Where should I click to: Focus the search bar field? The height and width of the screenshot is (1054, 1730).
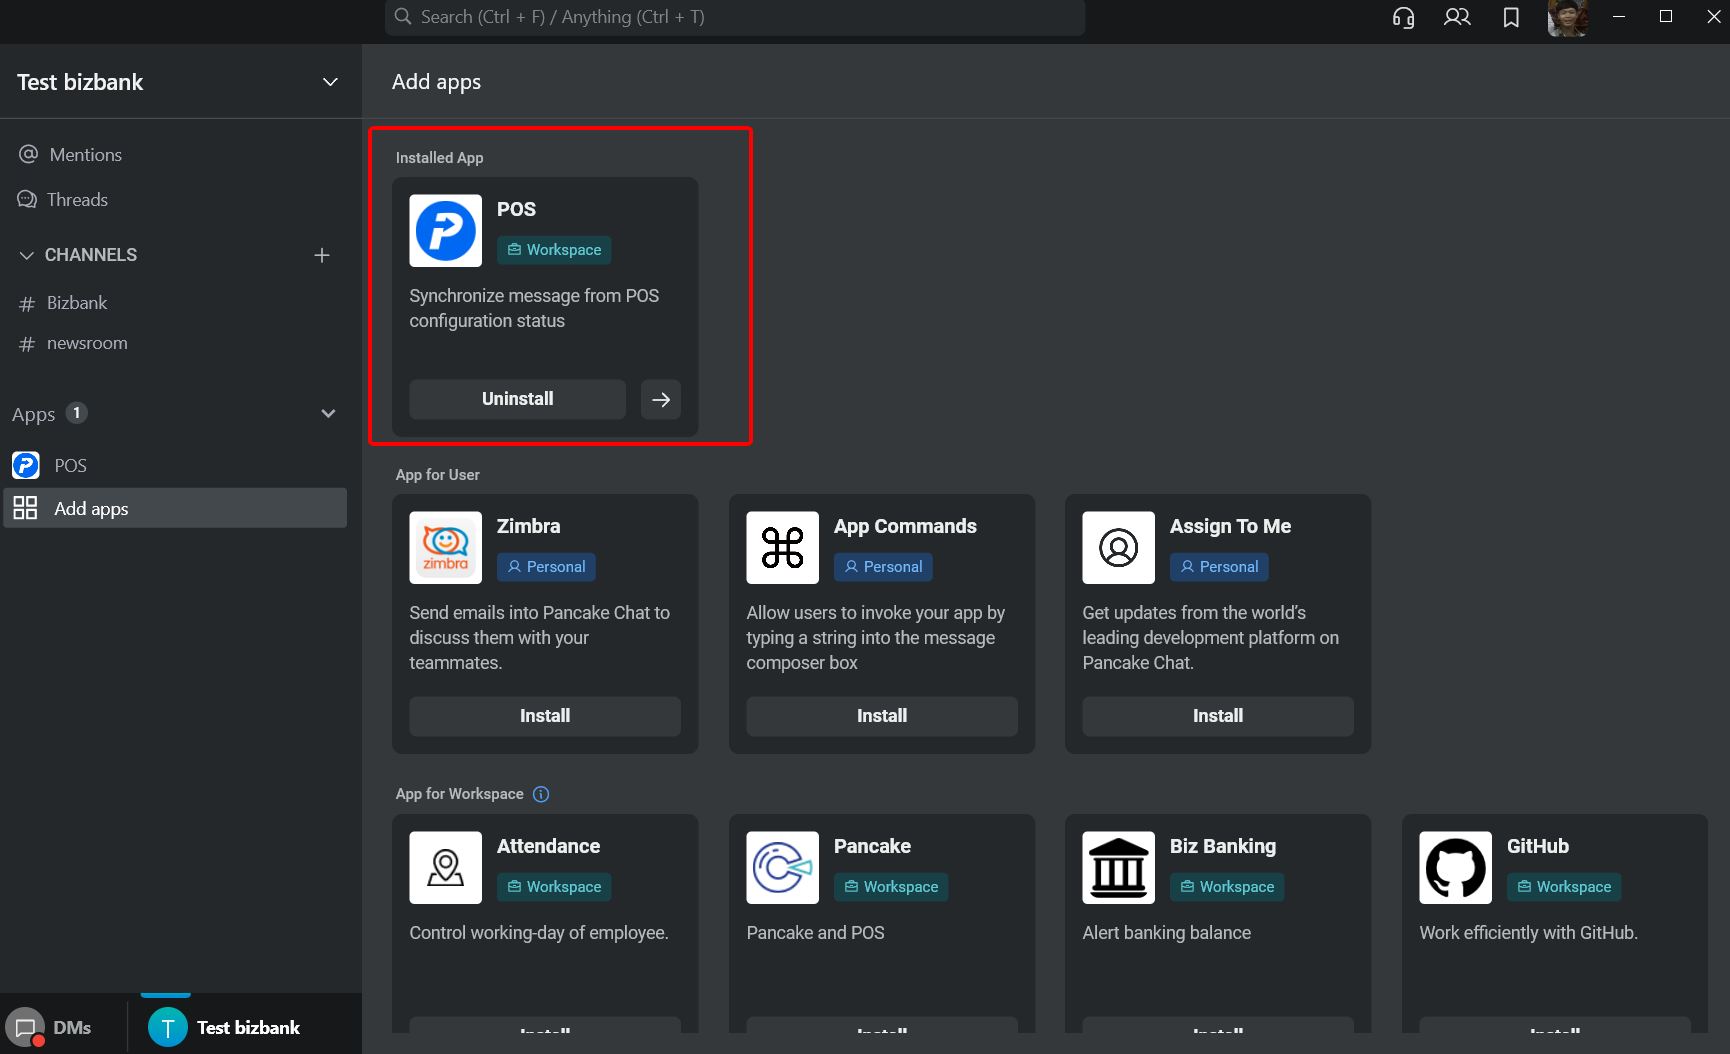point(735,17)
